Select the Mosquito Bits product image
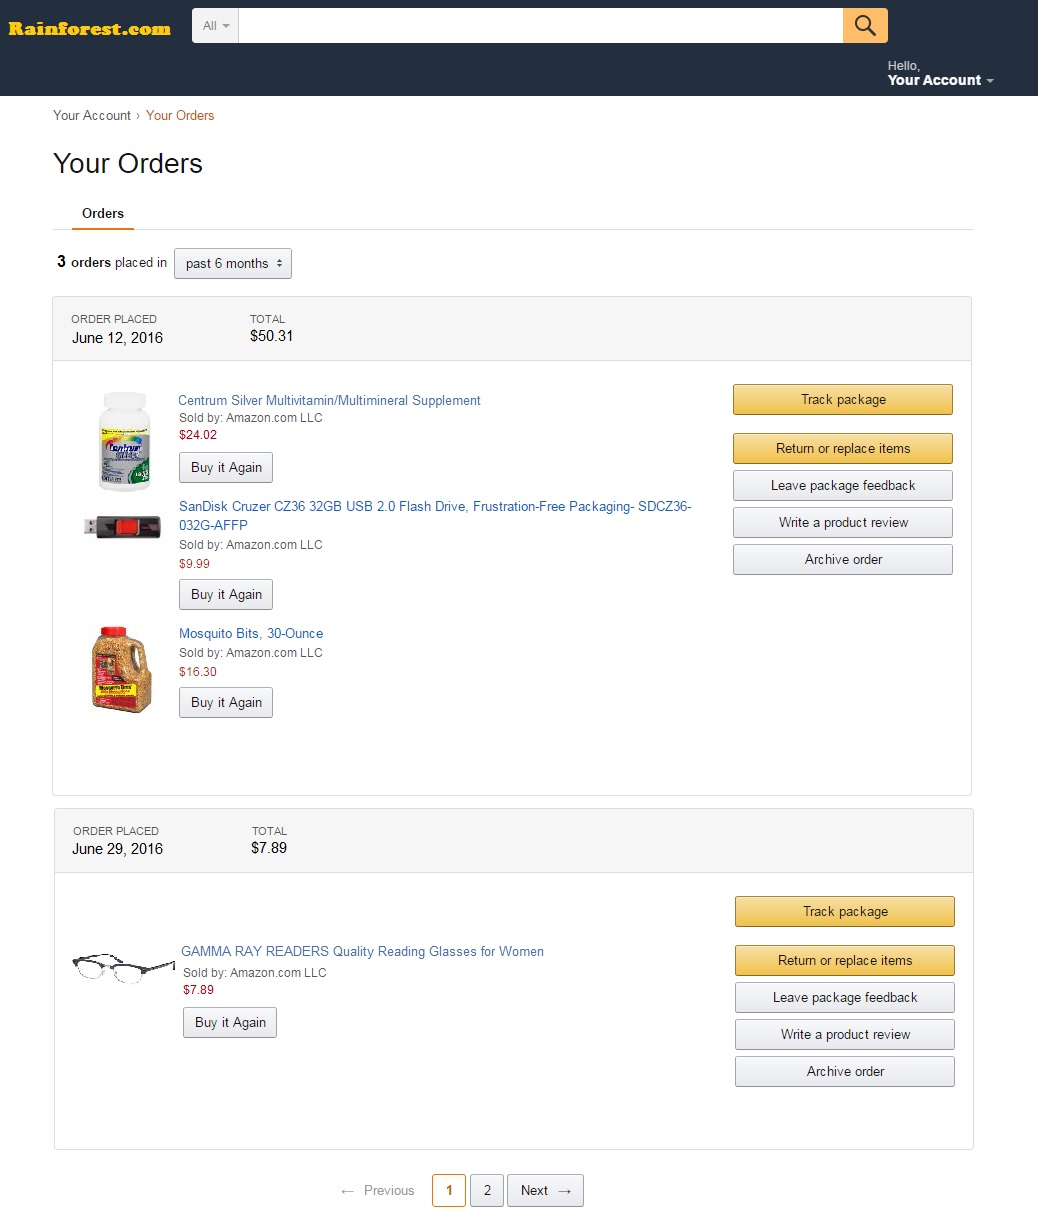 pos(121,669)
